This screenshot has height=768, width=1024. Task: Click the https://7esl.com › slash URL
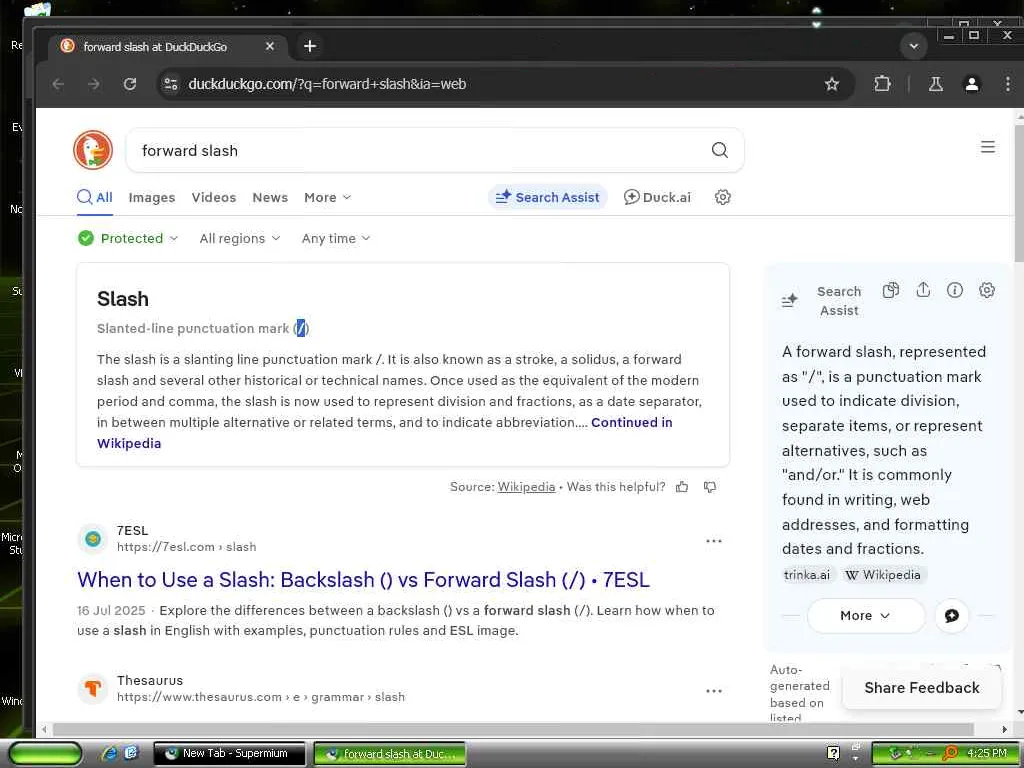(187, 547)
